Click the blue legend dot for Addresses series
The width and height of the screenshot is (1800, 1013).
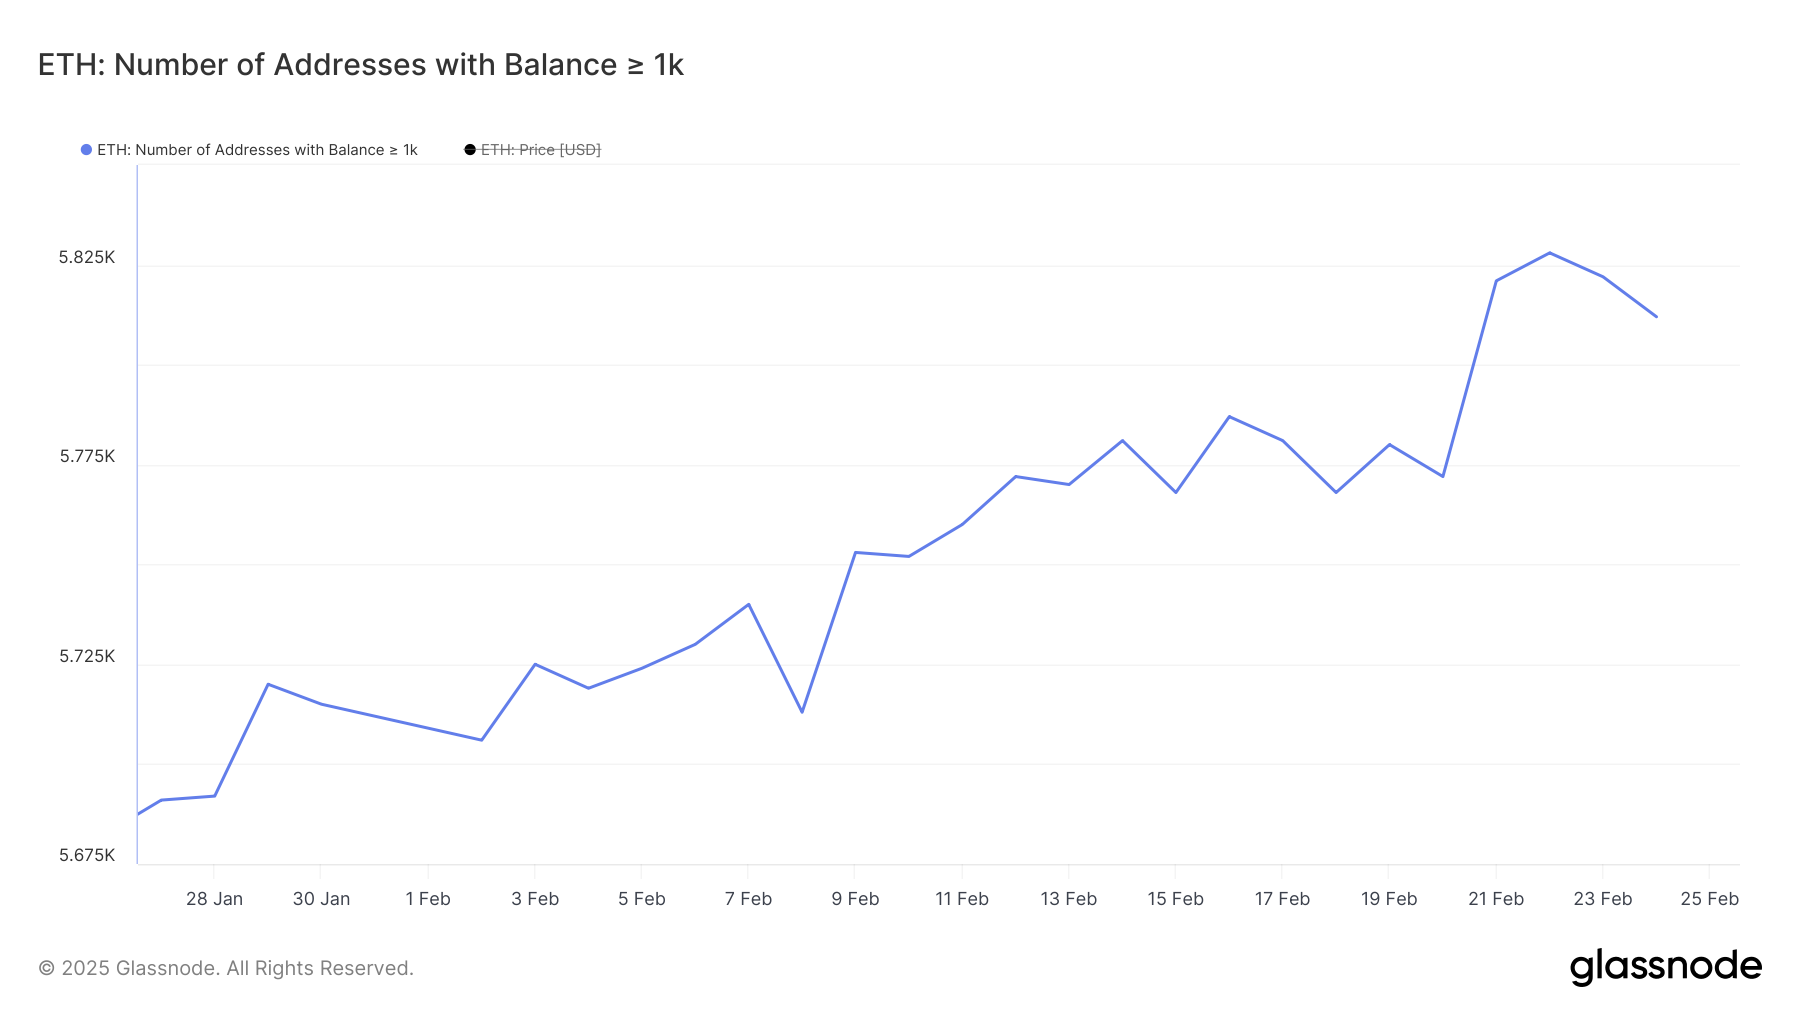click(x=87, y=150)
